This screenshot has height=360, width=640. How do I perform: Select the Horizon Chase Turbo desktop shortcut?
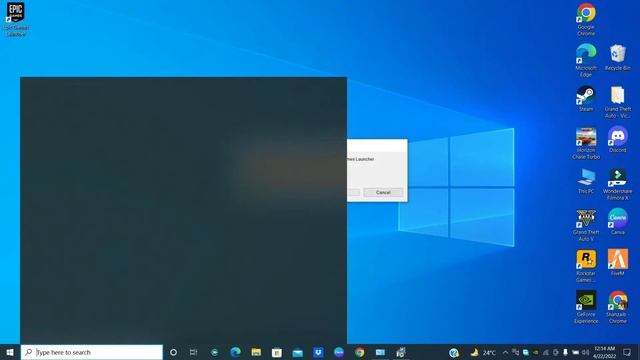[586, 143]
